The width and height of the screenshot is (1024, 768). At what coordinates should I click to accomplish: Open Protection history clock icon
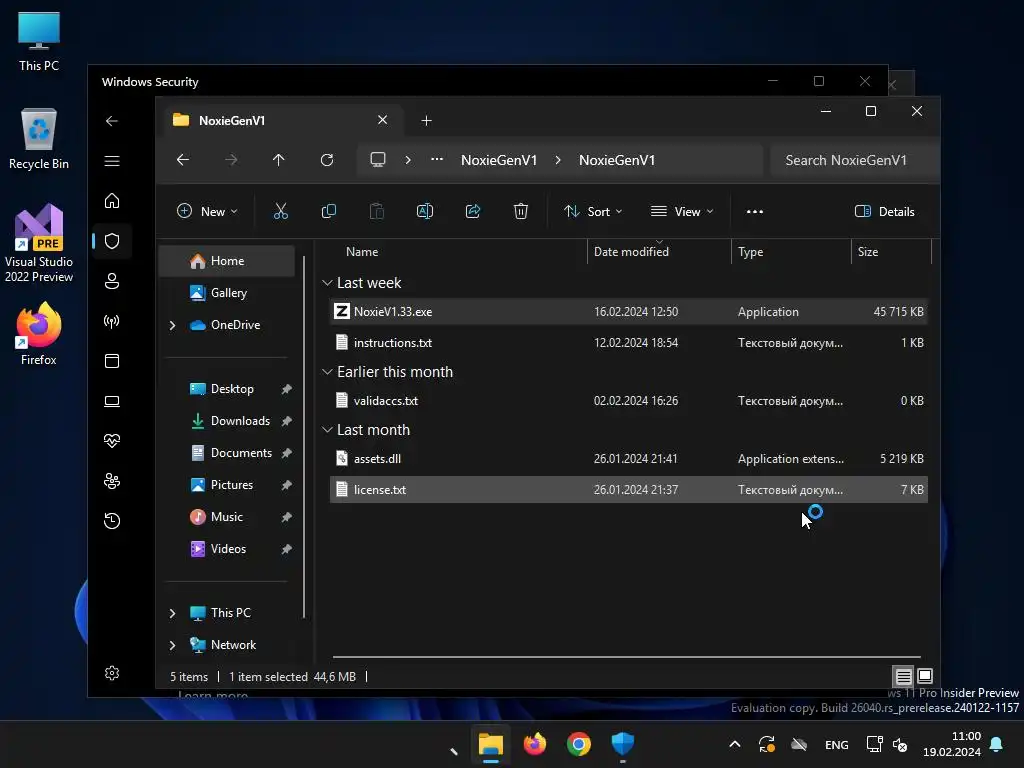[x=112, y=520]
